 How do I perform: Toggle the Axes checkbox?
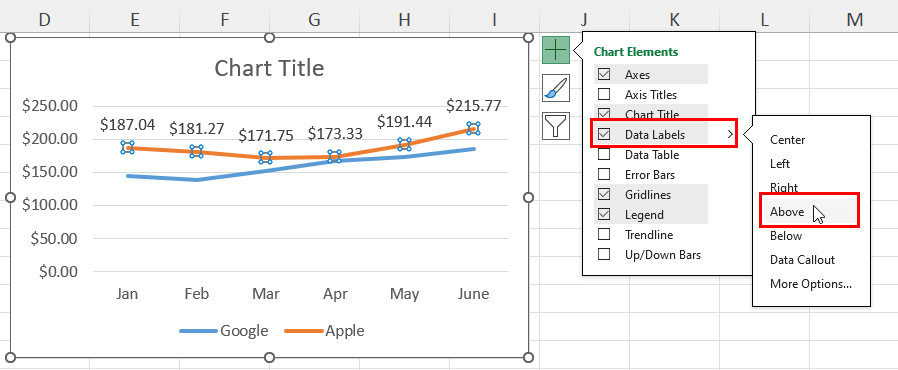coord(604,74)
